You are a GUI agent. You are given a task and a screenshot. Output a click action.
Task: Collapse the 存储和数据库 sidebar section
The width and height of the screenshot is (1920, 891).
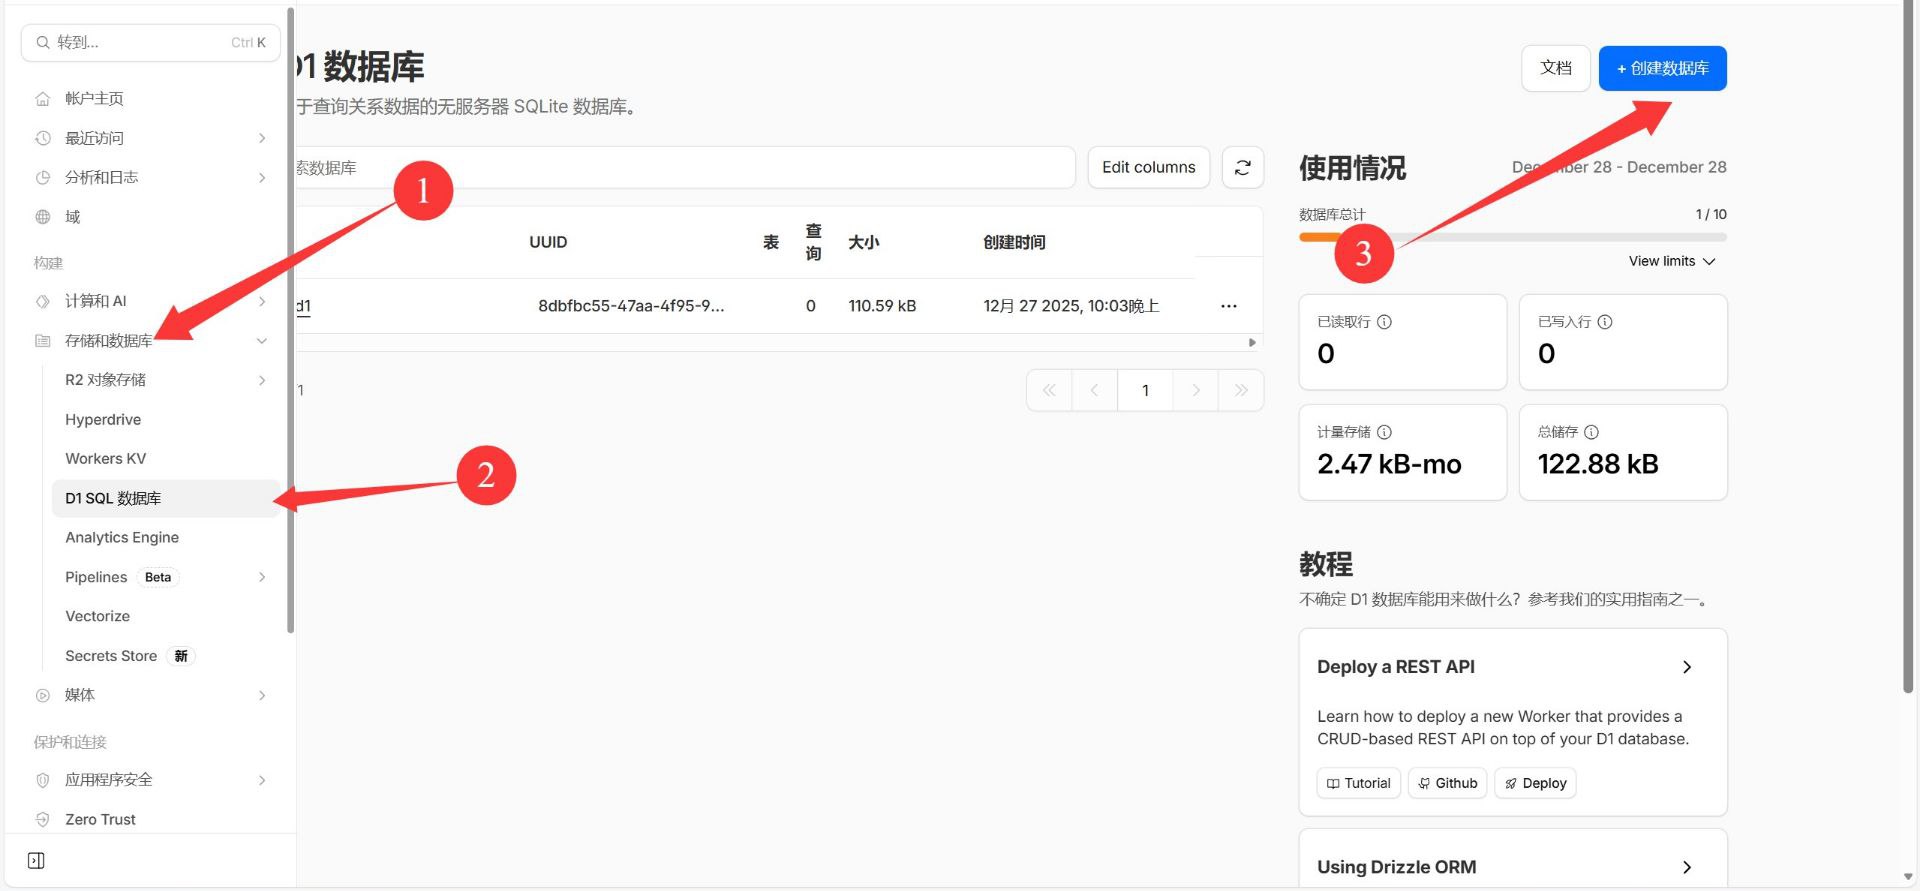click(x=262, y=341)
